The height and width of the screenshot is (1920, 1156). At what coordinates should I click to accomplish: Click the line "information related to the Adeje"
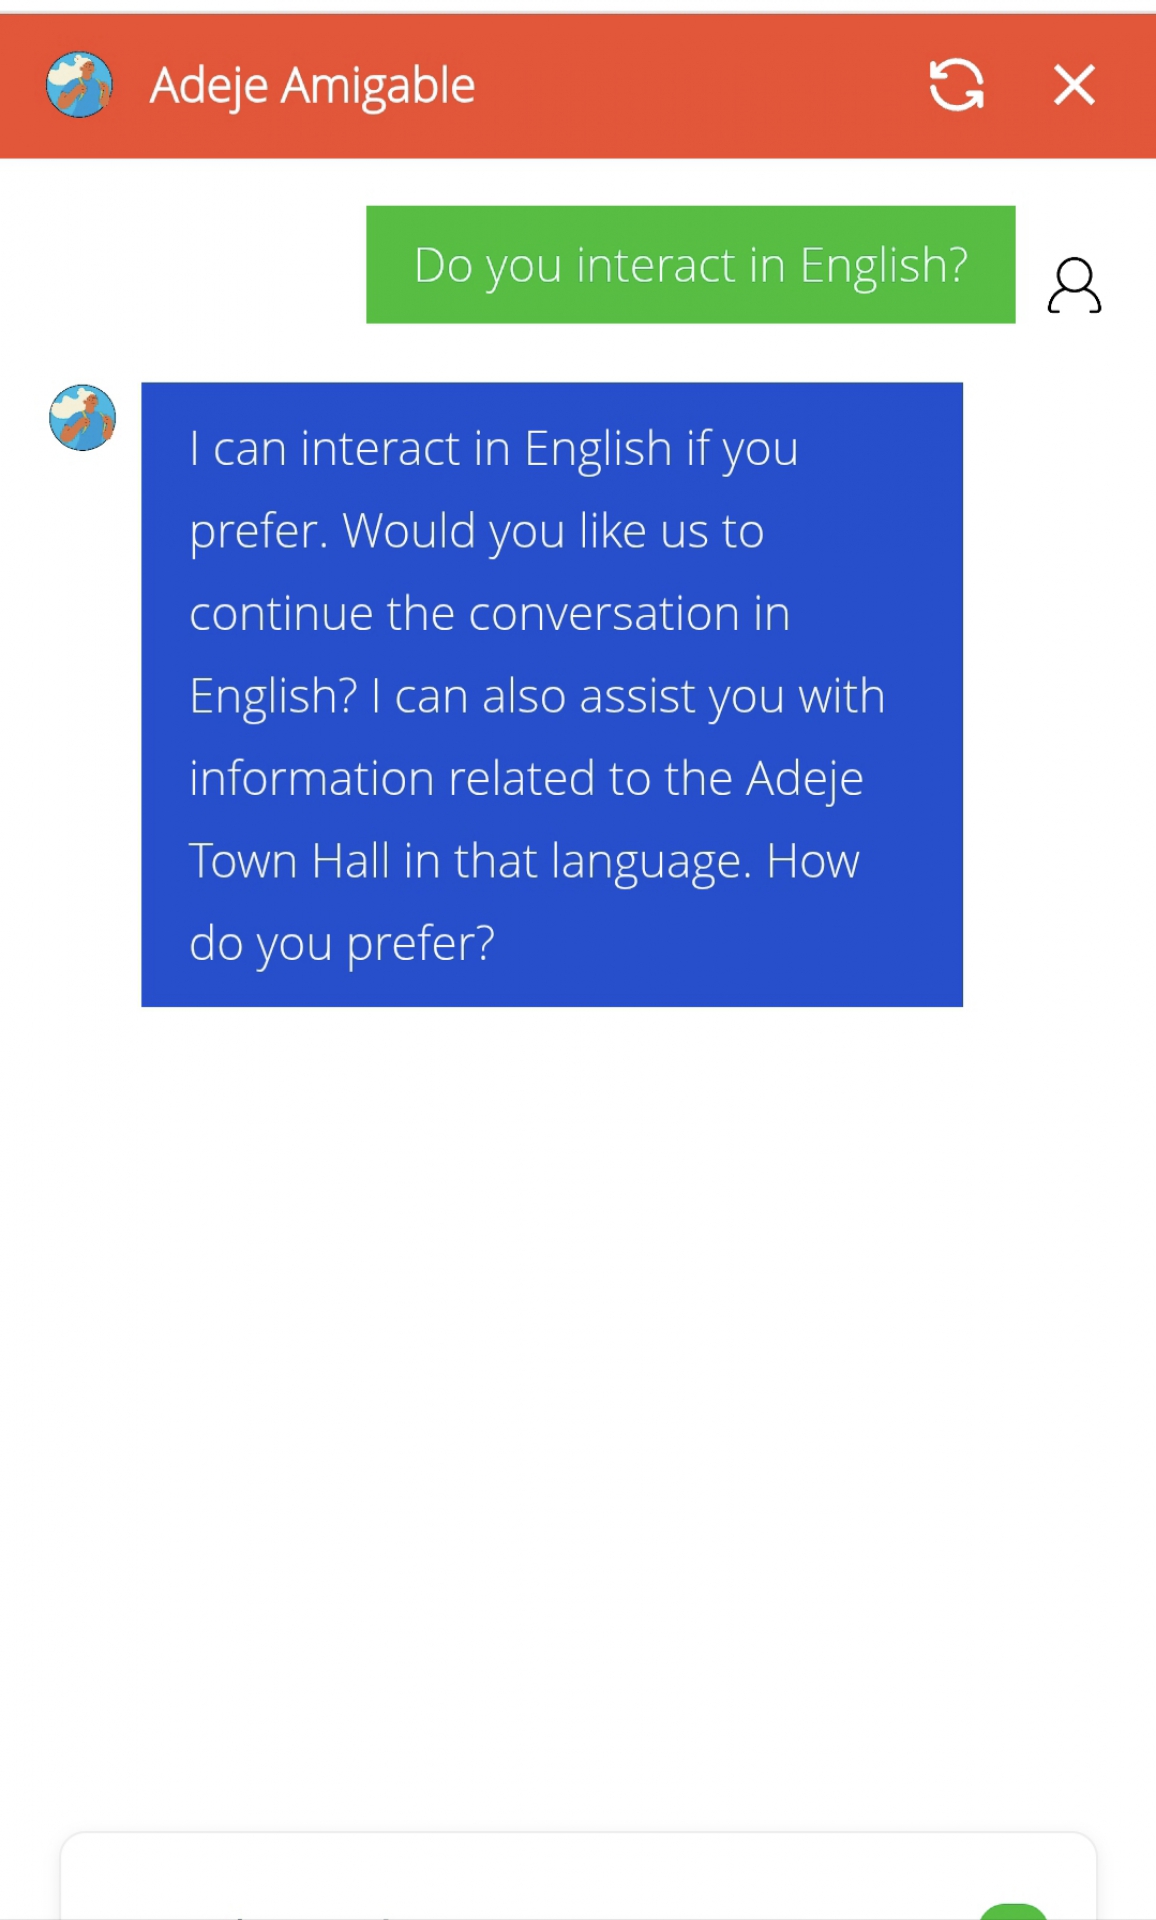[x=526, y=779]
